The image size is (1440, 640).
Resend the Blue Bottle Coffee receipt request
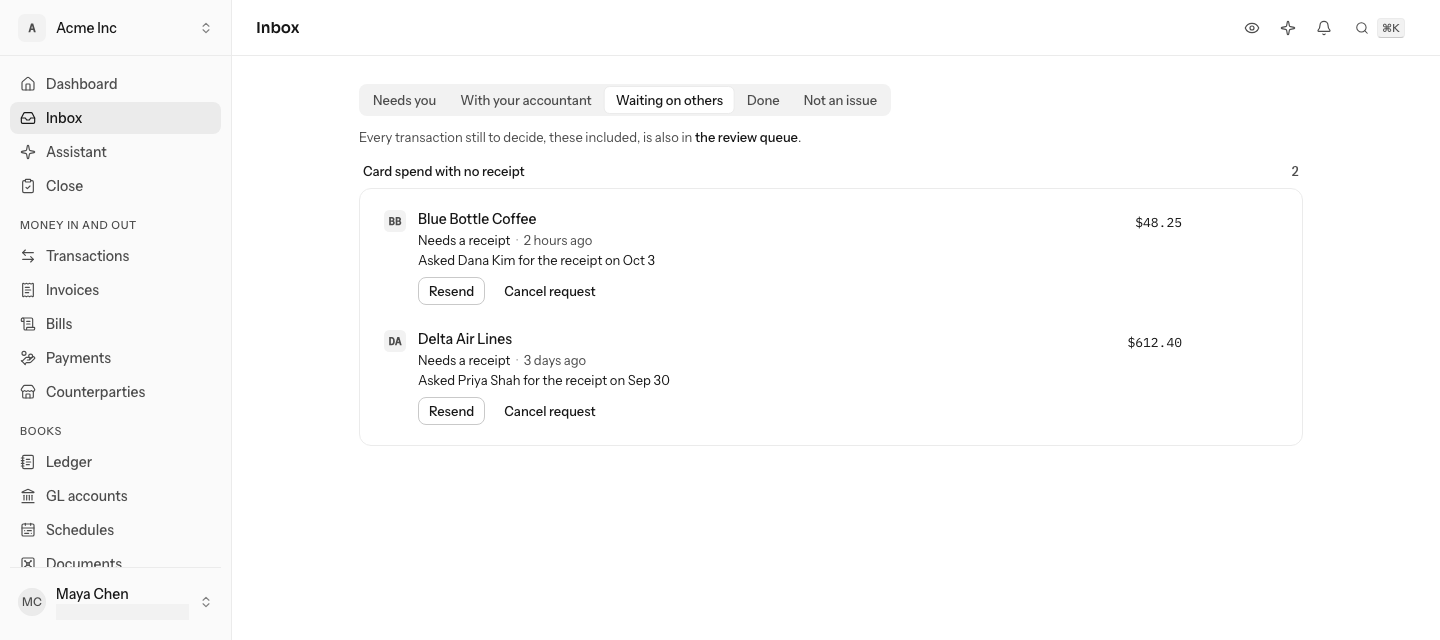pyautogui.click(x=451, y=291)
